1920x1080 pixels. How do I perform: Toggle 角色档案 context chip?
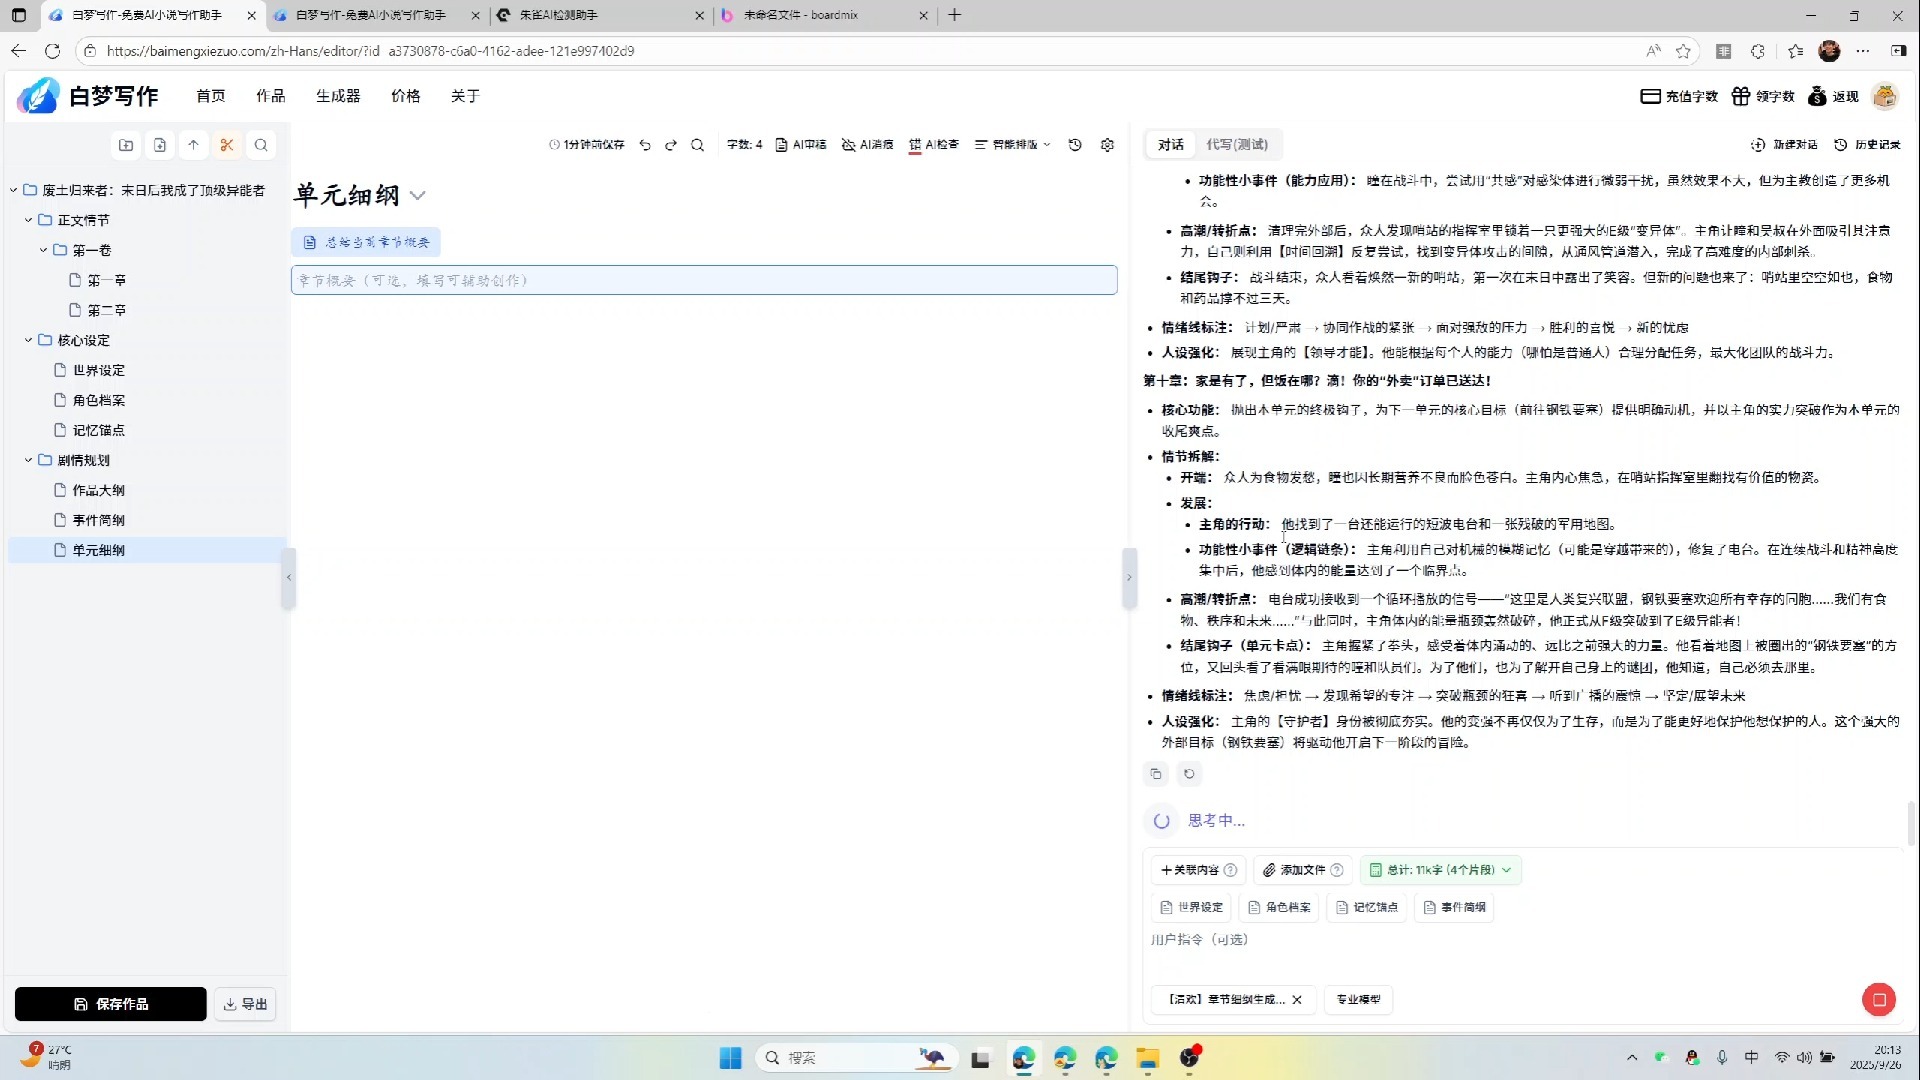point(1279,907)
